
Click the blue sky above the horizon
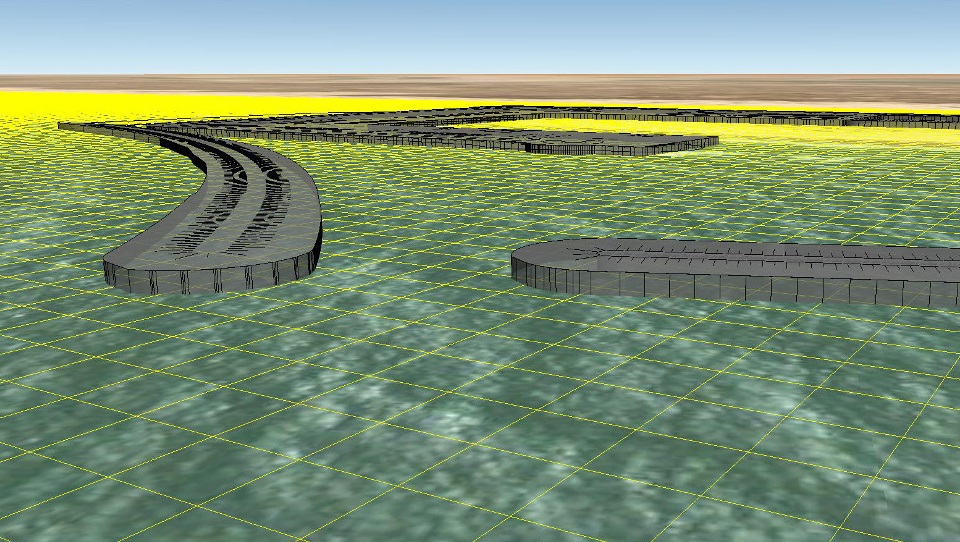[x=480, y=35]
